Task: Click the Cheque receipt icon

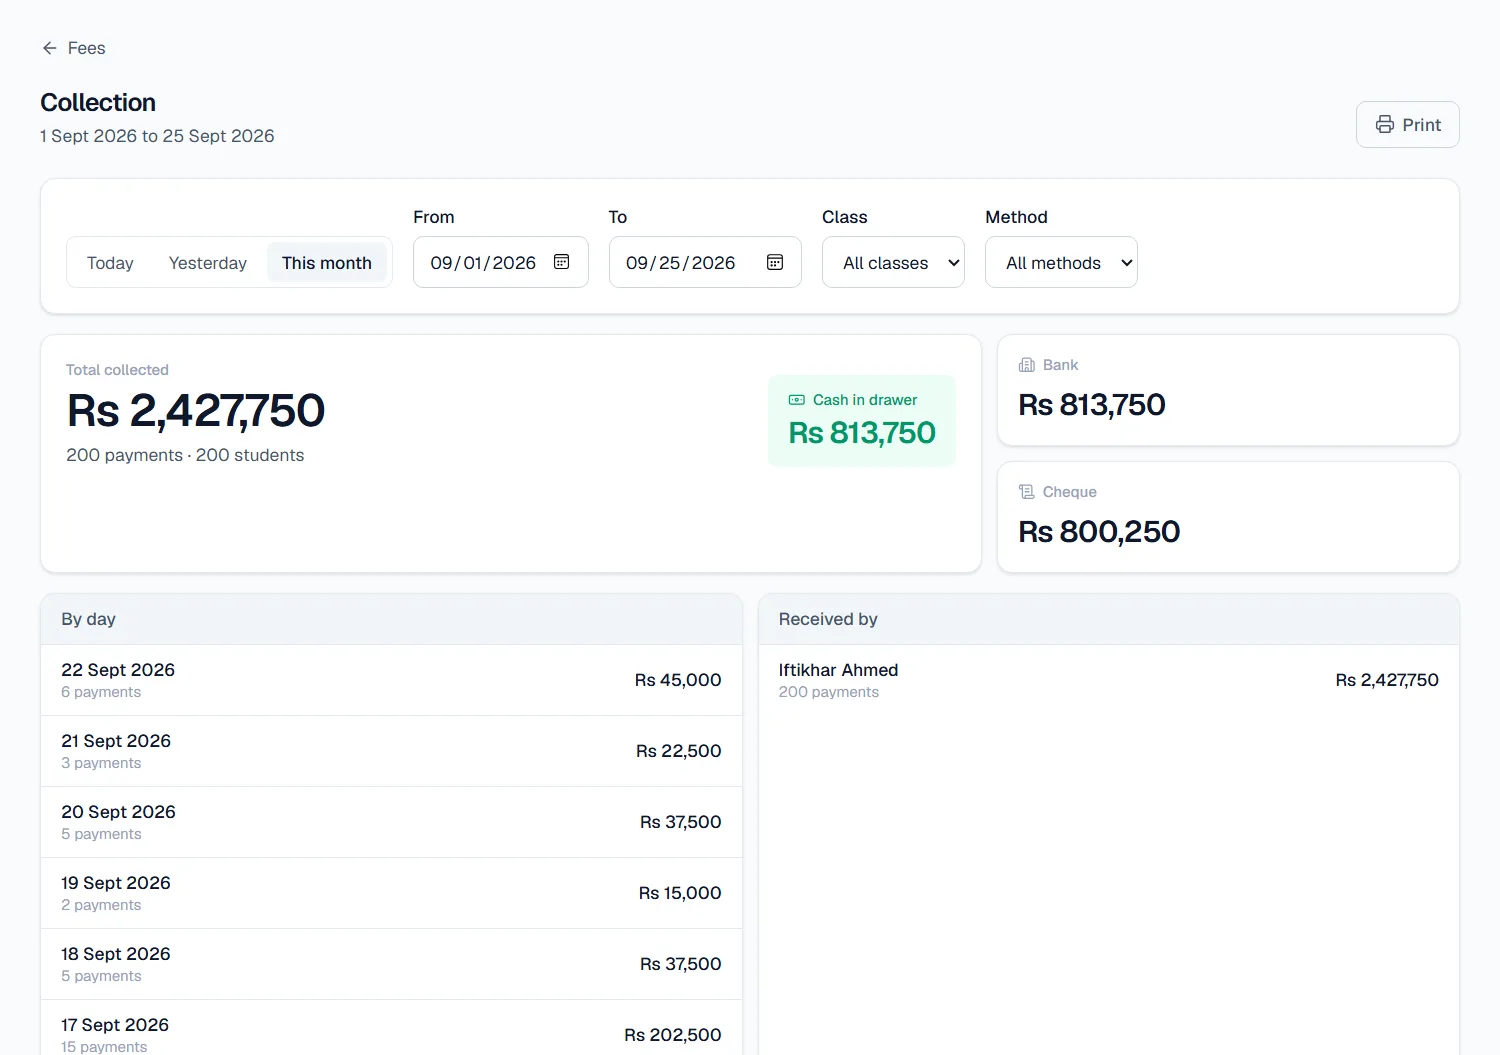Action: [1027, 492]
